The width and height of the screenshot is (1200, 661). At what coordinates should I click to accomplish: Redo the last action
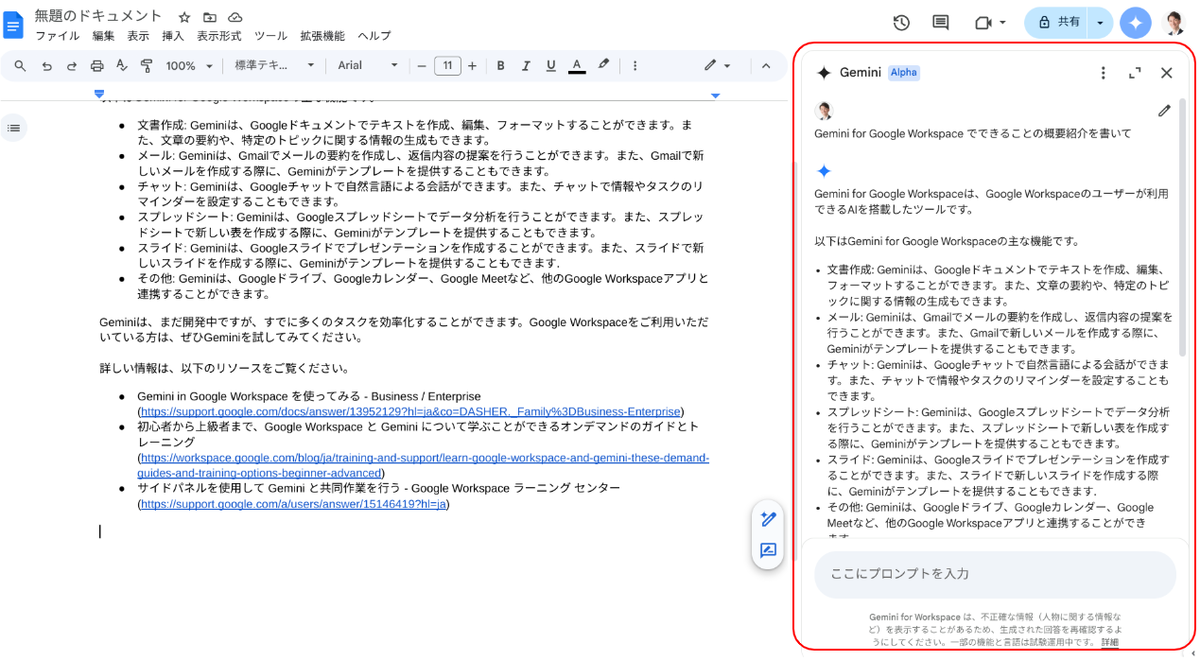[71, 66]
